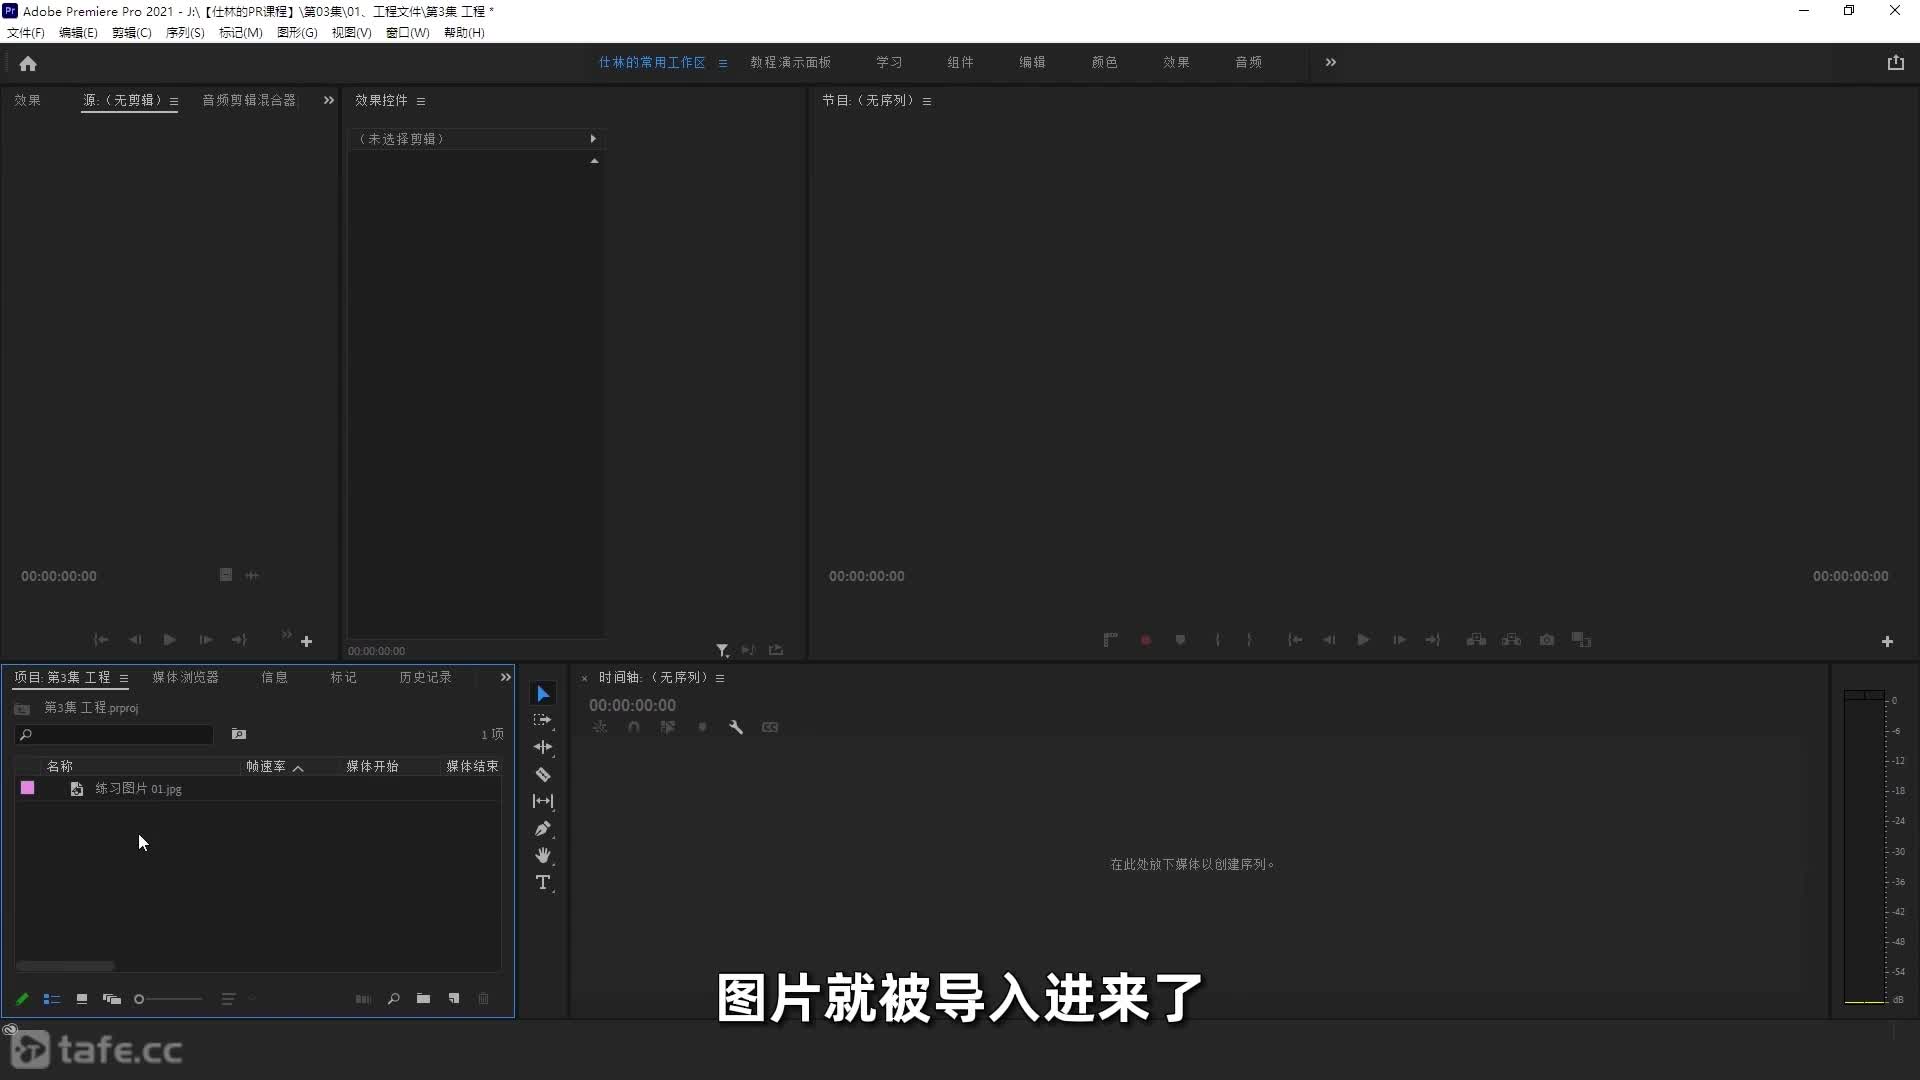Click Add Marker in Program monitor
1920x1080 pixels.
tap(1180, 640)
